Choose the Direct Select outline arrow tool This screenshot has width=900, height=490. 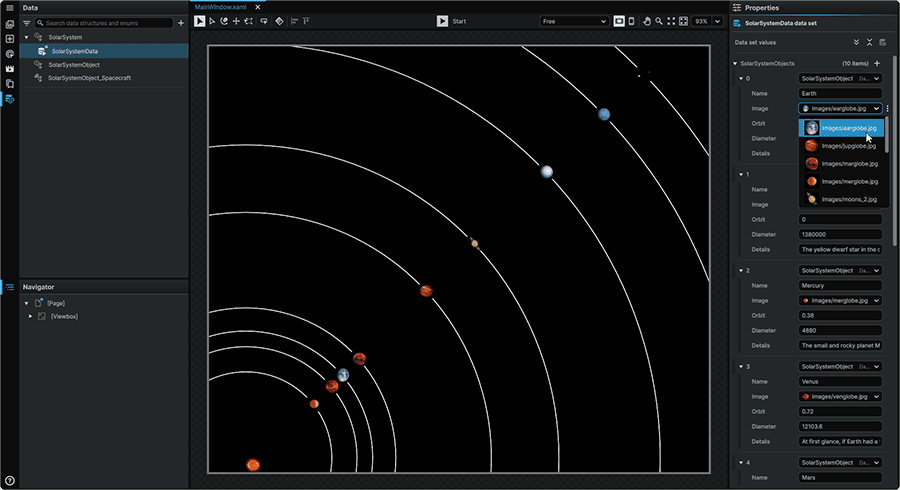pos(212,21)
